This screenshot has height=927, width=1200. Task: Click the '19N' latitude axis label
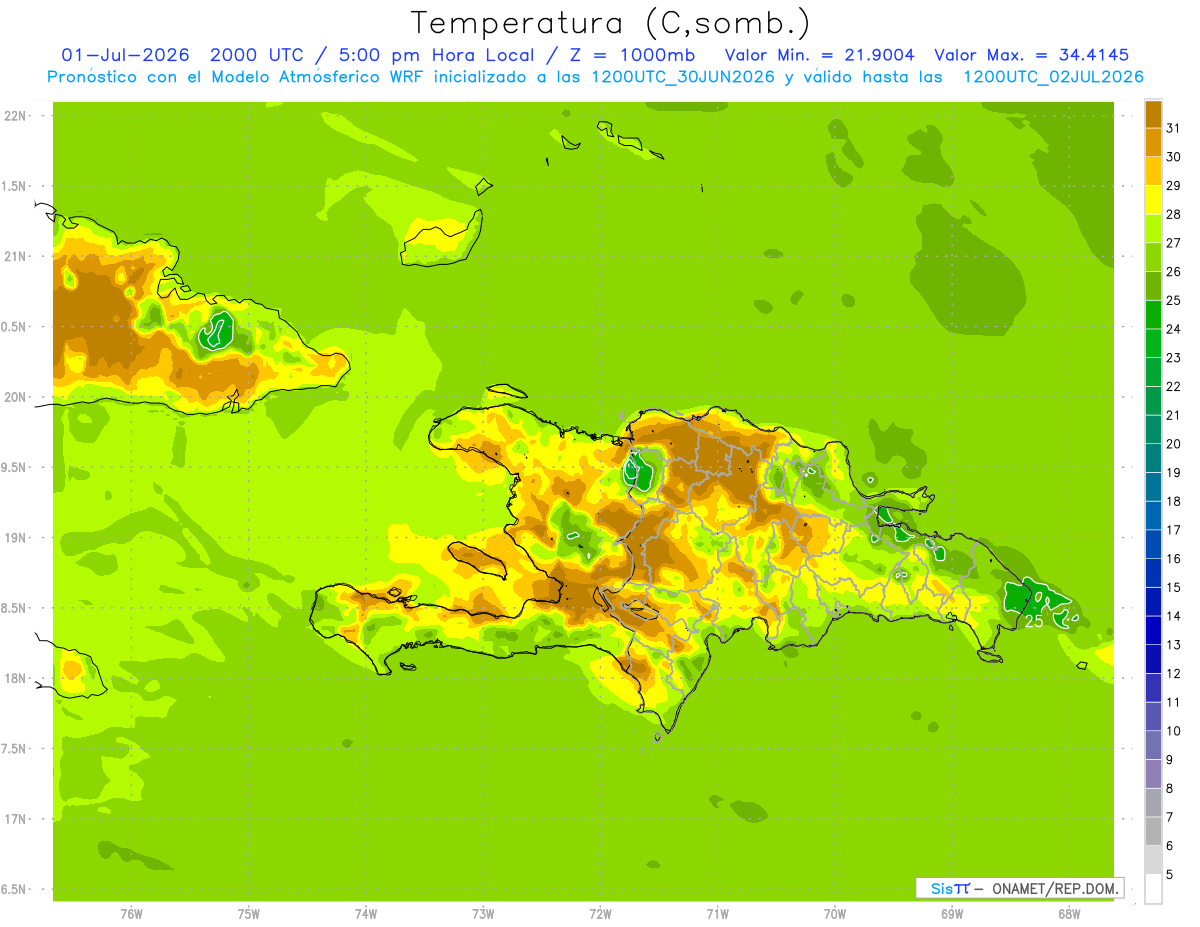[16, 538]
